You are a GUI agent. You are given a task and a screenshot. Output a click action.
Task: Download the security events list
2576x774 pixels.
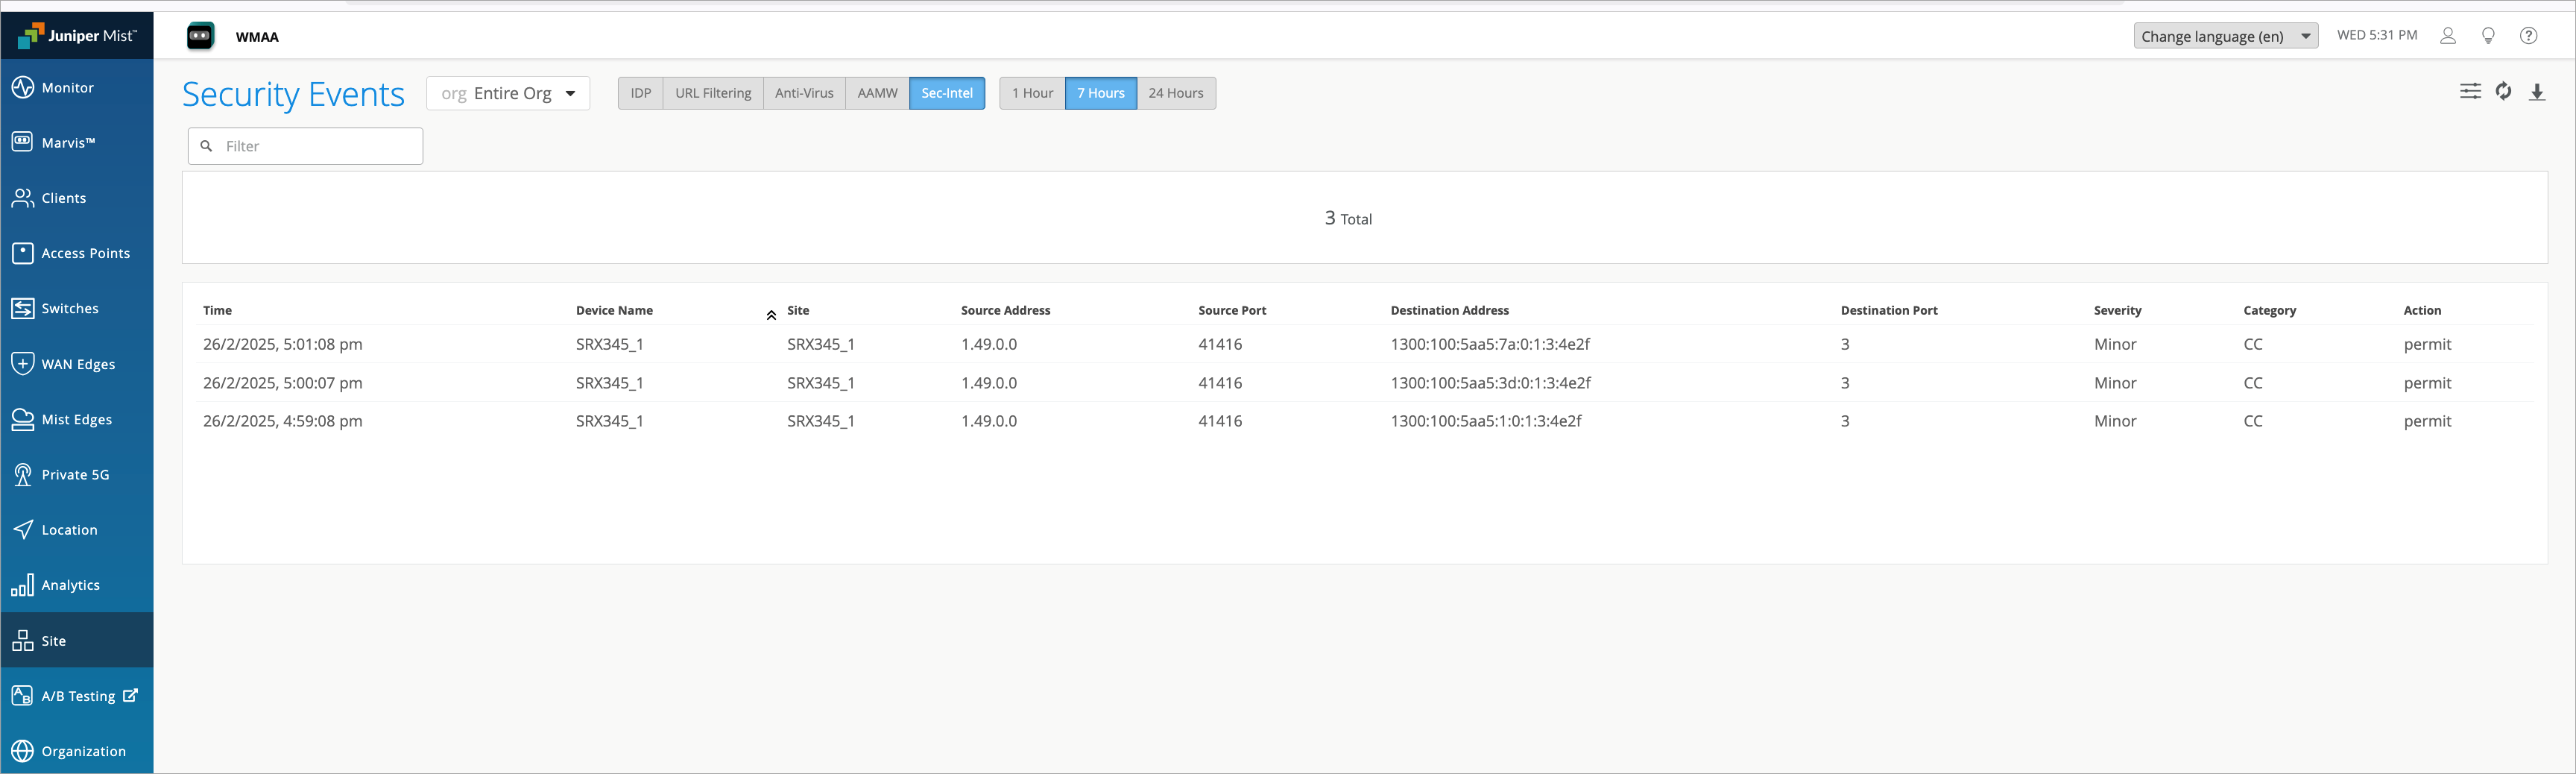click(x=2537, y=92)
